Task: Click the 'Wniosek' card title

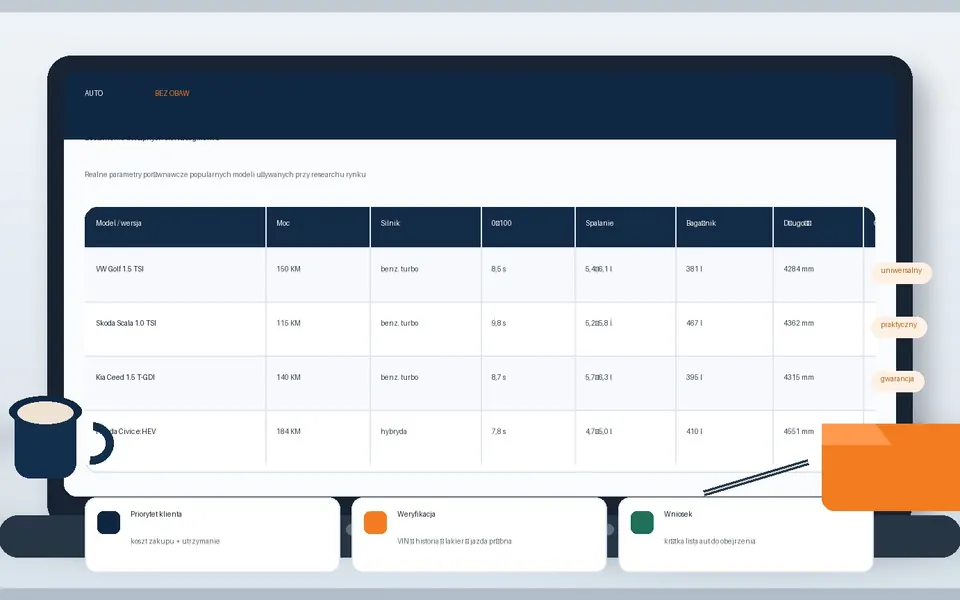Action: (678, 514)
